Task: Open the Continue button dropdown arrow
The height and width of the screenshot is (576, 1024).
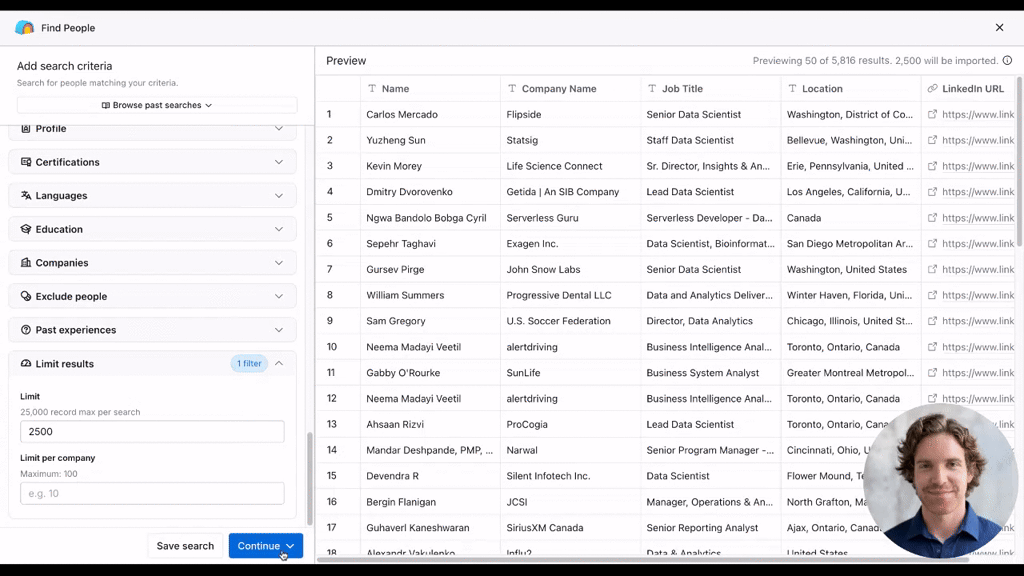Action: pos(290,546)
